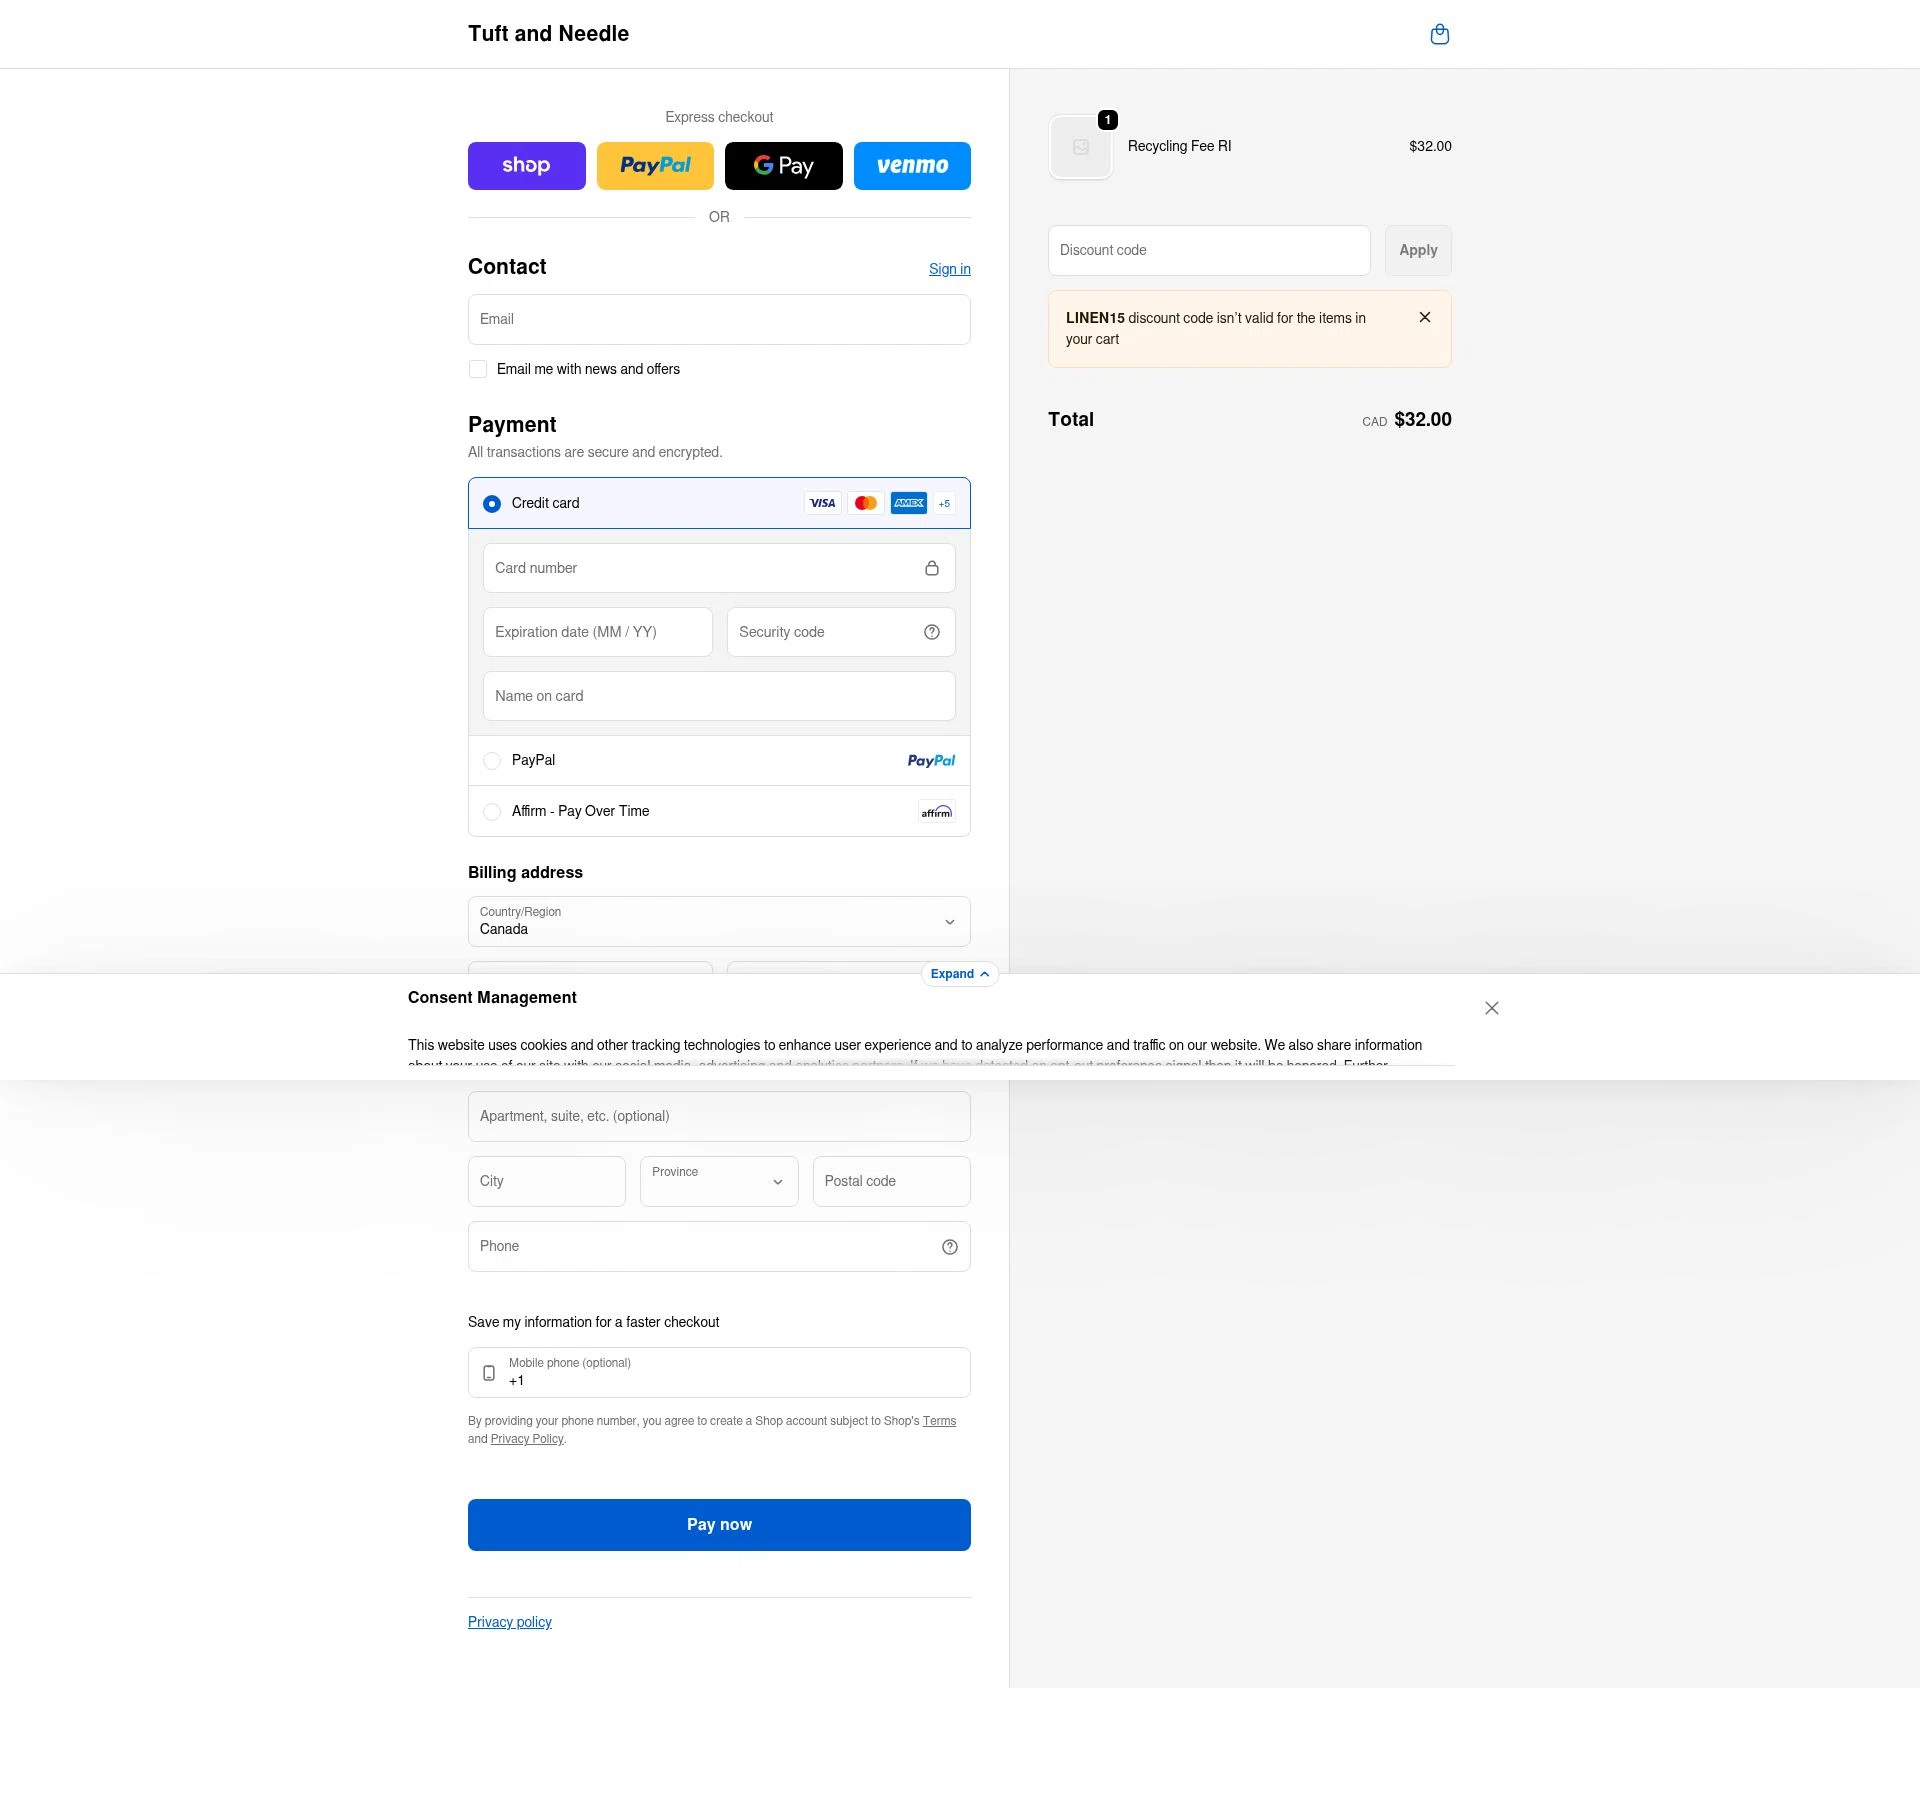This screenshot has width=1920, height=1795.
Task: Apply the discount code
Action: click(x=1417, y=251)
